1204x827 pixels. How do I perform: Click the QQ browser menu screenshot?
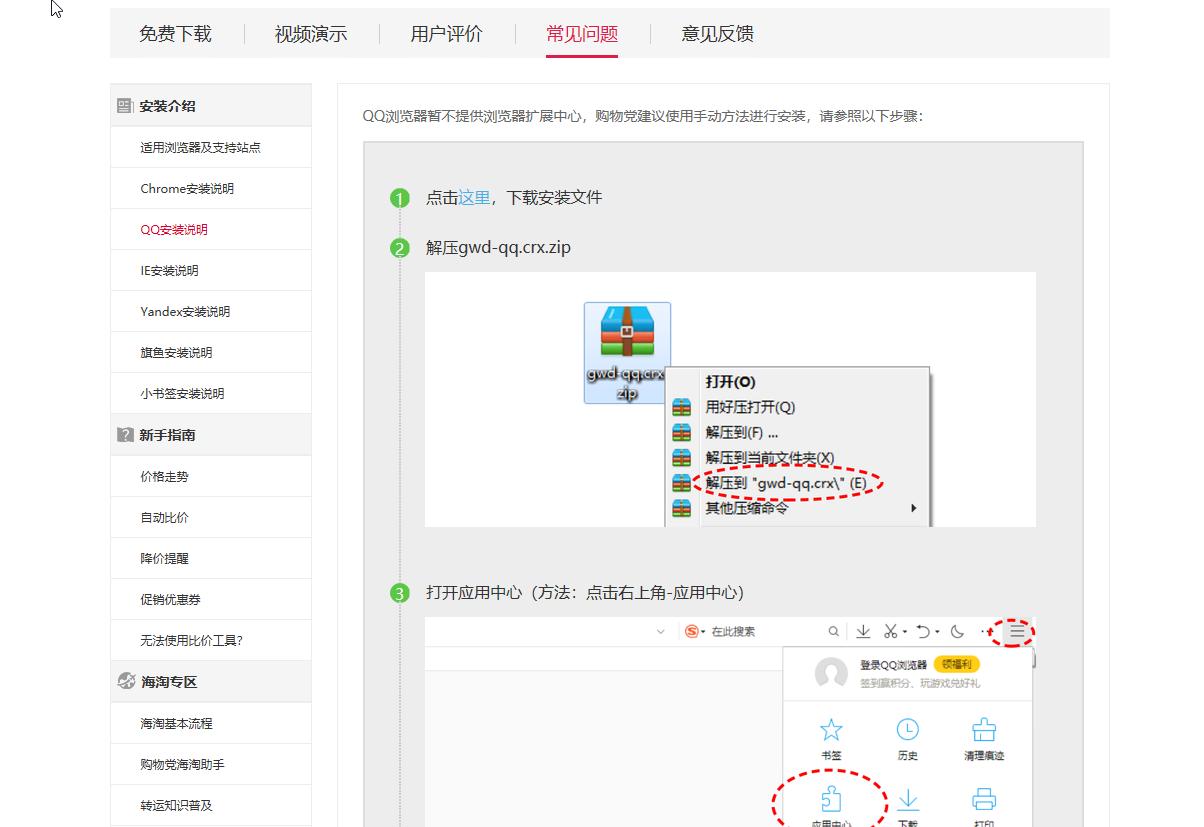pos(730,722)
